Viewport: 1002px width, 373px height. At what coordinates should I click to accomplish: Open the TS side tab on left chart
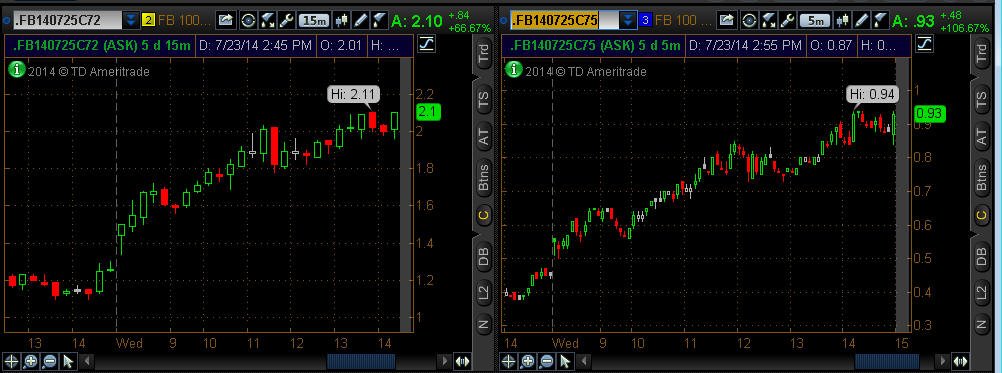coord(483,99)
